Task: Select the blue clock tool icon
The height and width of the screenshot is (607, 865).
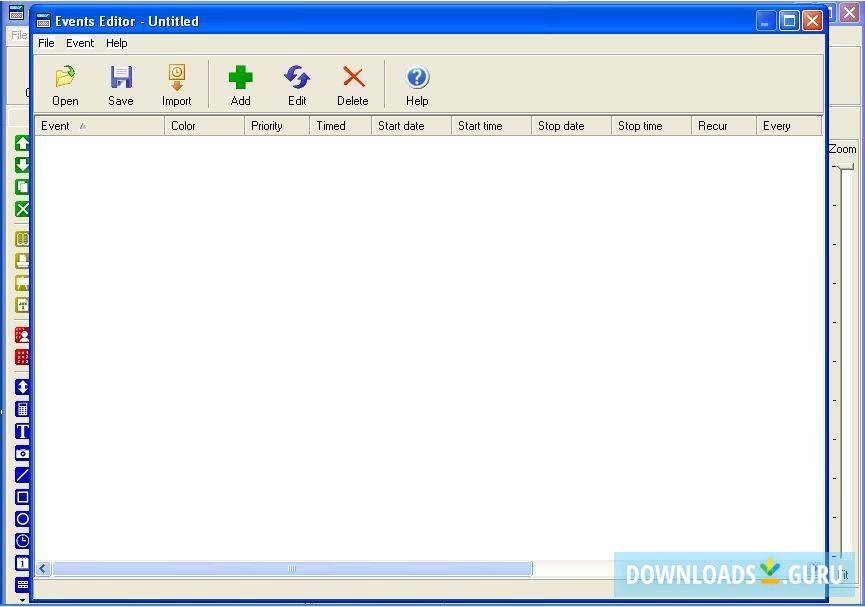Action: click(22, 541)
